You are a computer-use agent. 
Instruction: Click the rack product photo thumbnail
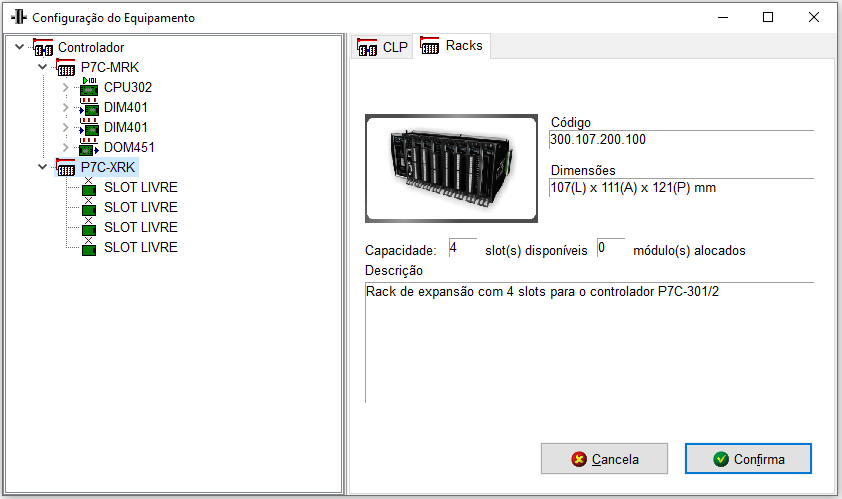[x=451, y=168]
